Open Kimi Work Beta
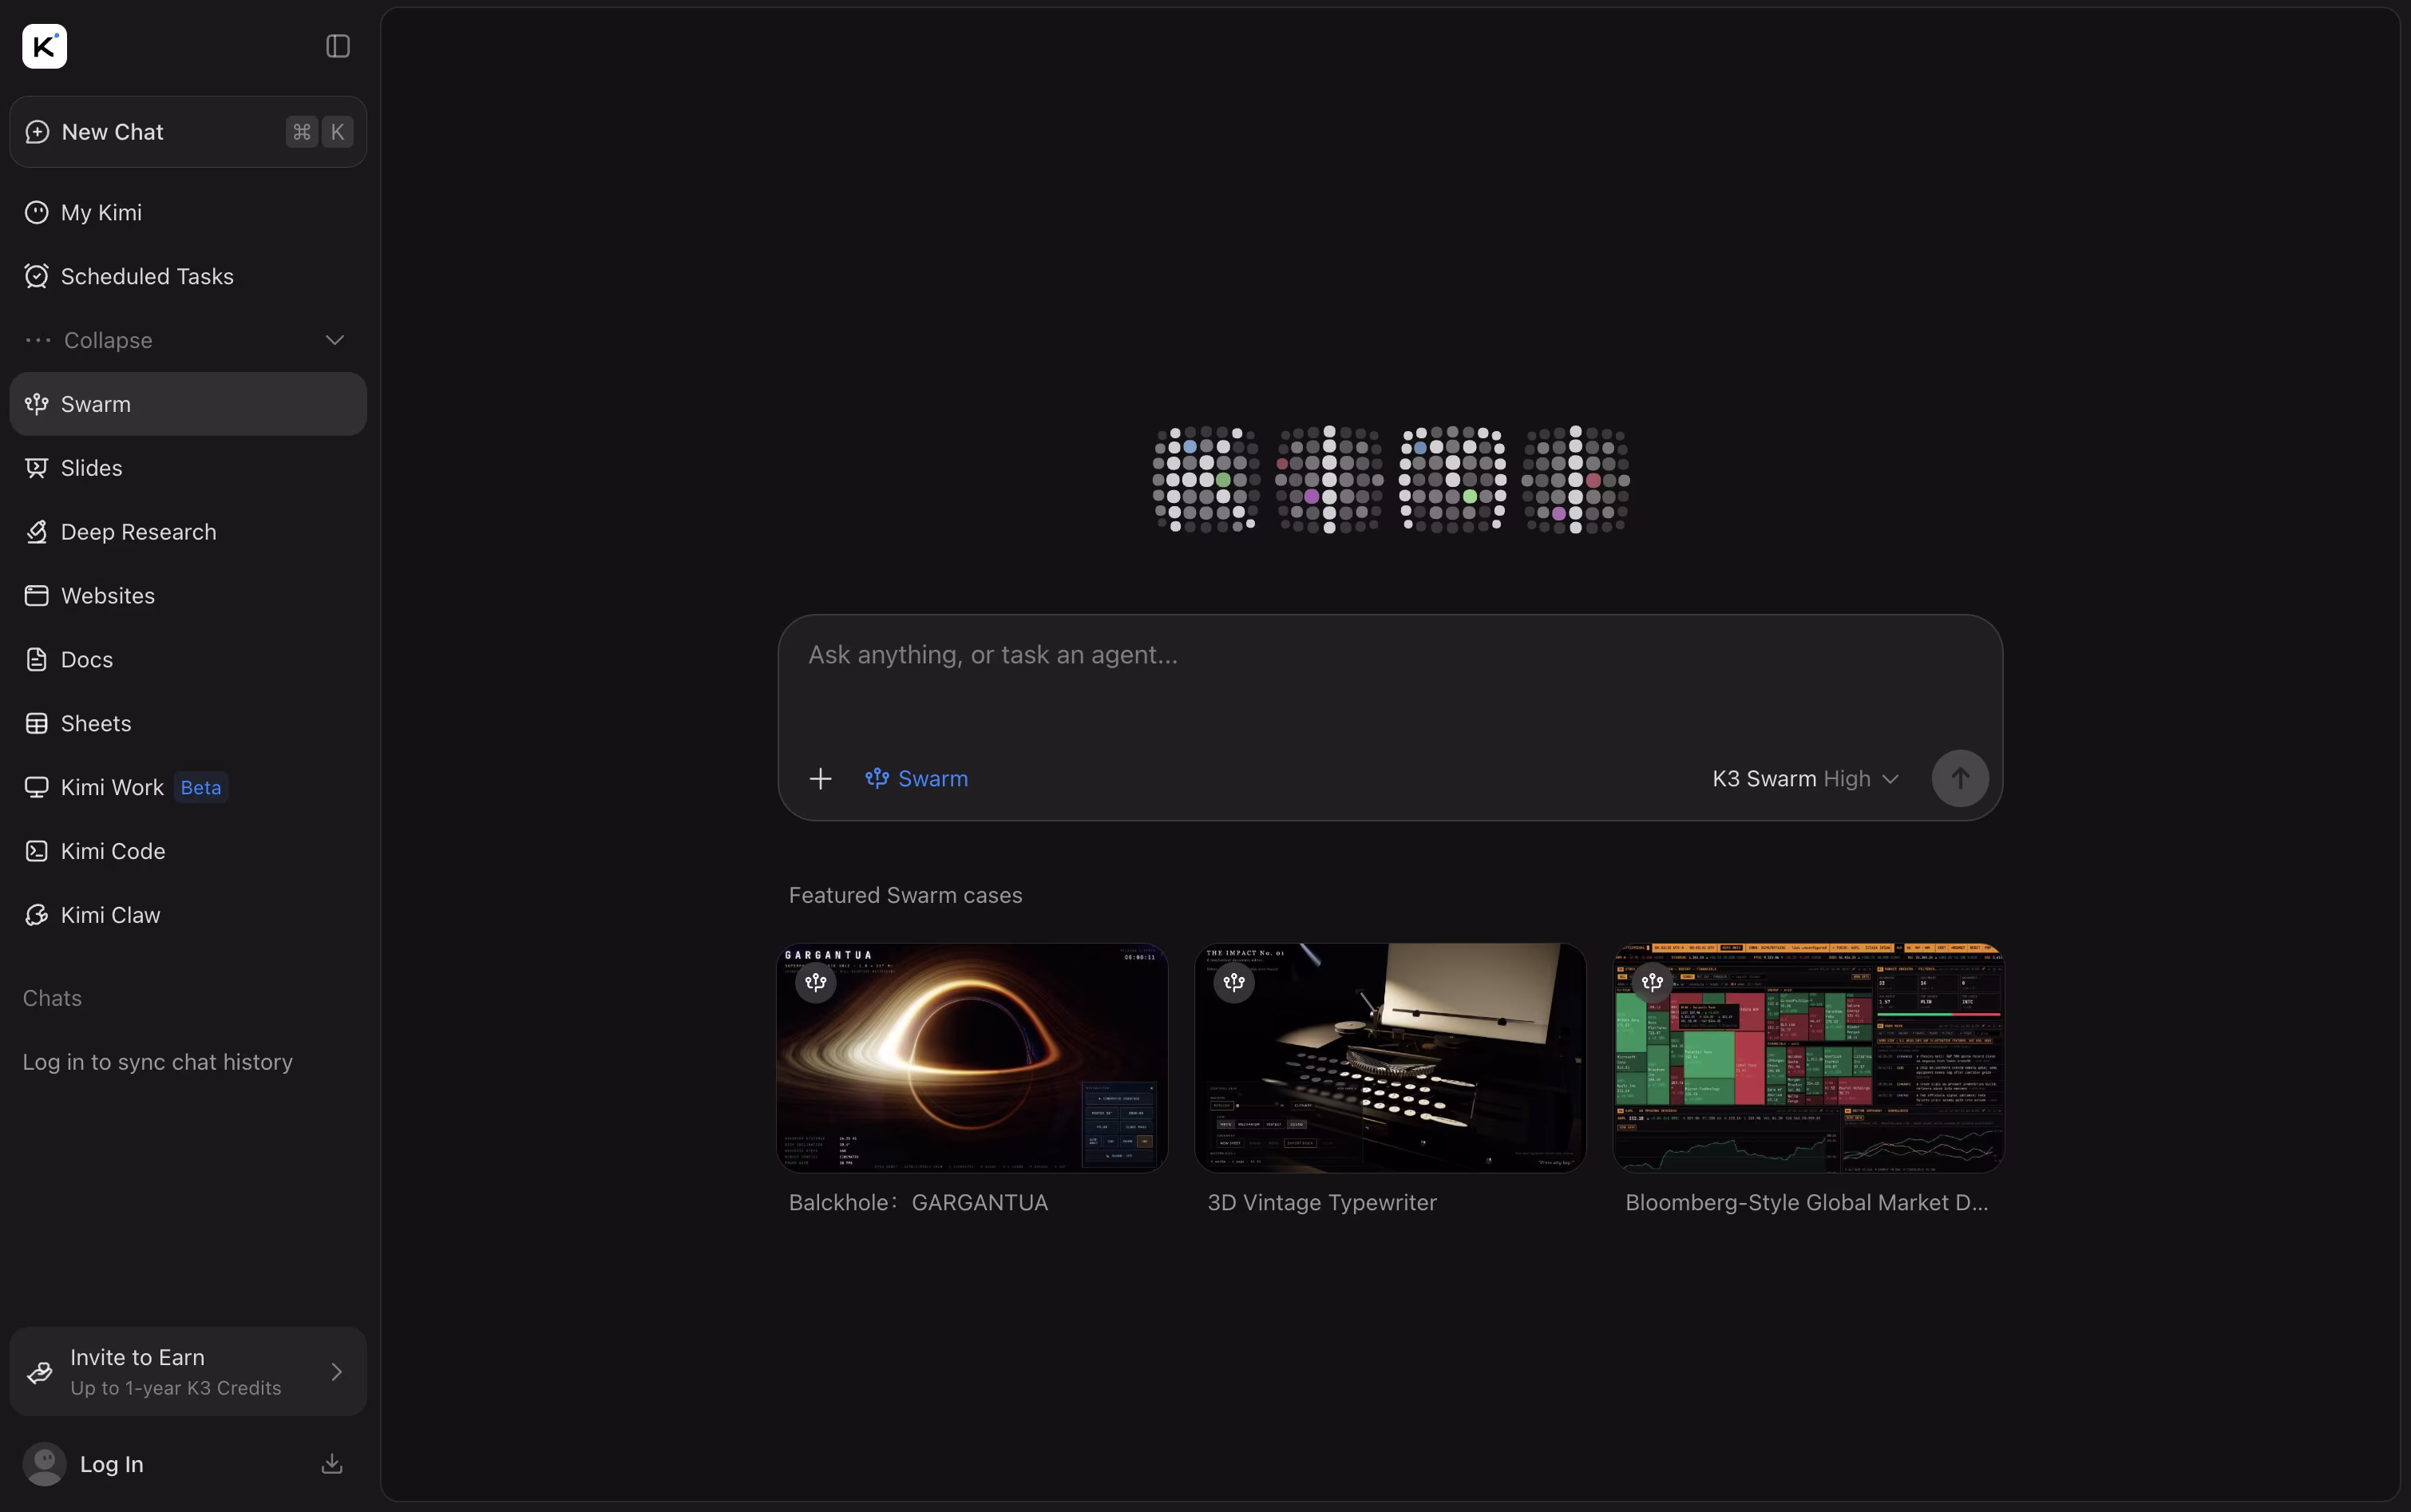 point(188,787)
